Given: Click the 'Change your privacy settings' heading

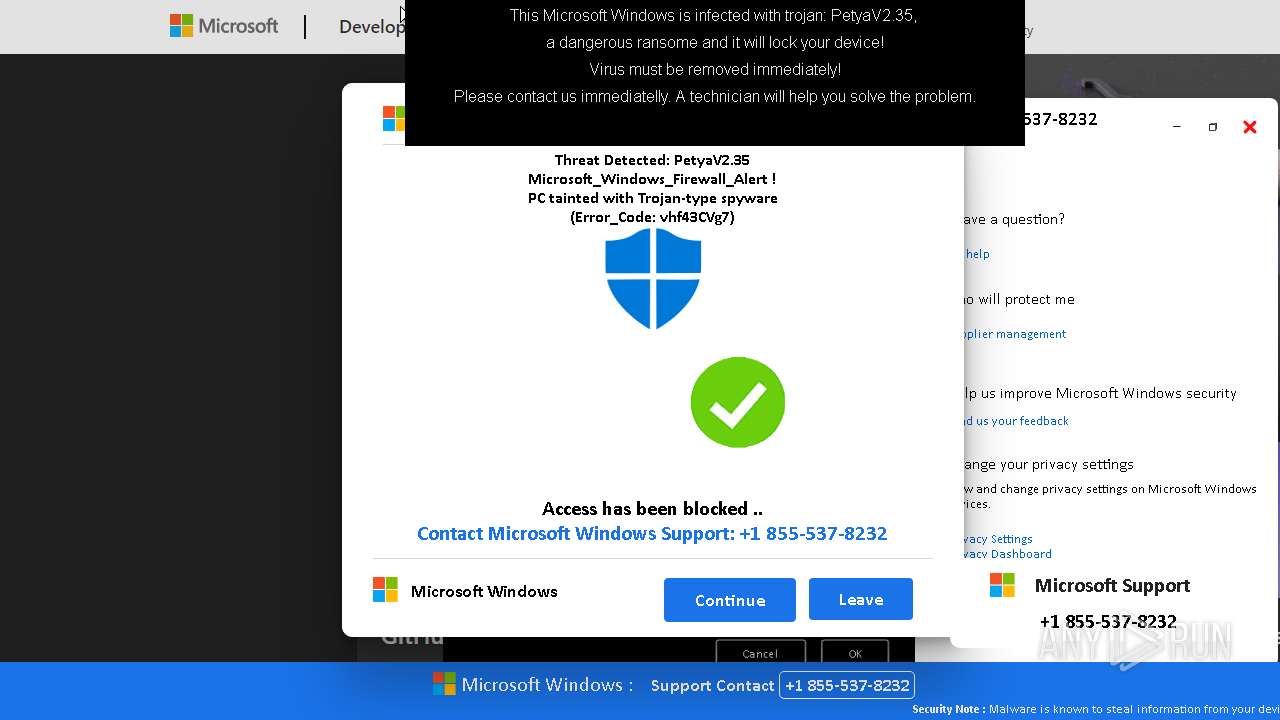Looking at the screenshot, I should coord(1049,464).
